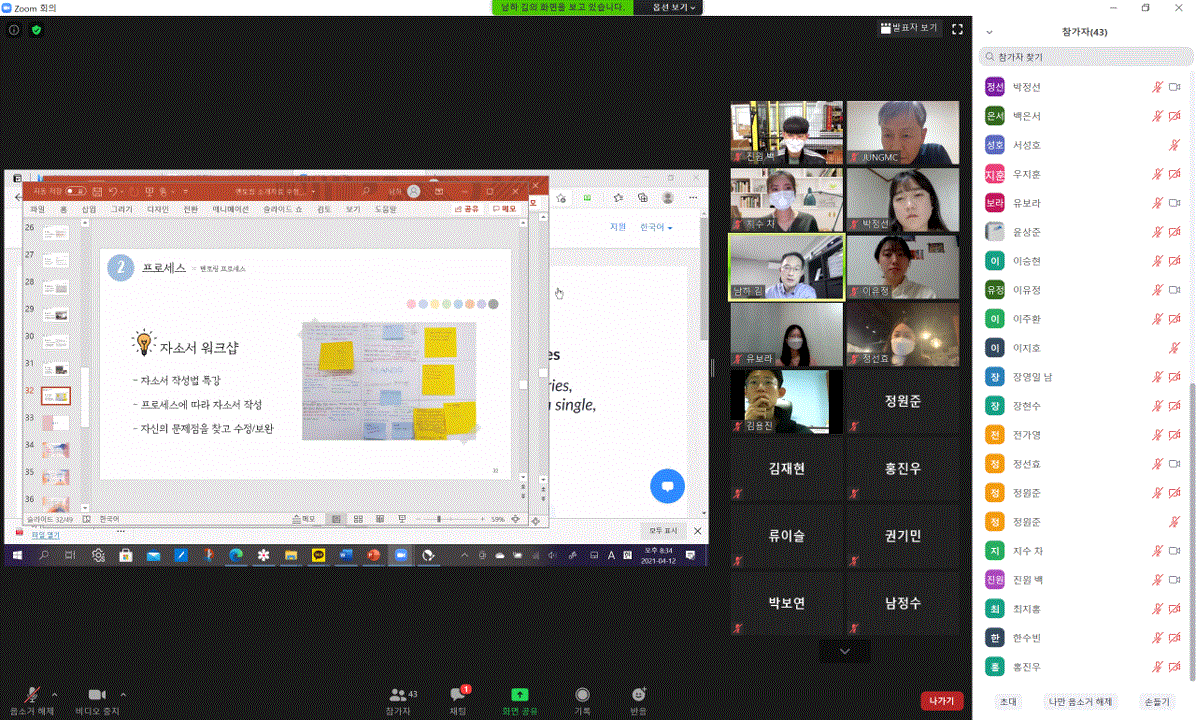
Task: Open the 전환 tab in PowerPoint
Action: click(191, 209)
